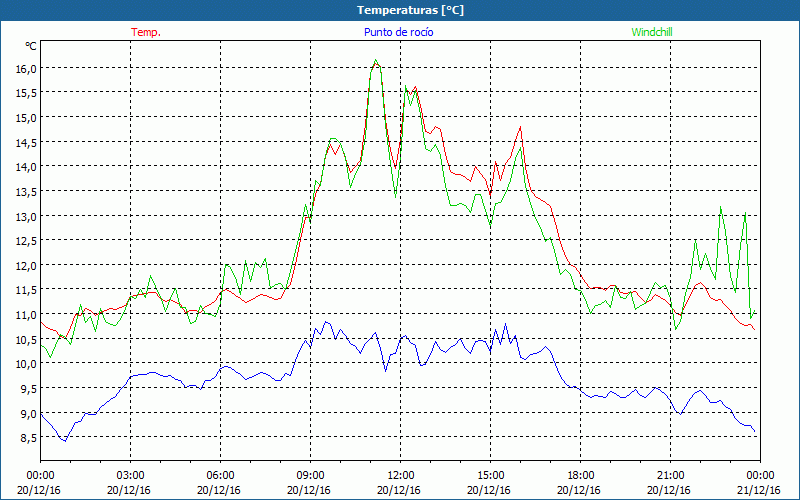Viewport: 800px width, 500px height.
Task: Click the 15:00 time axis label
Action: point(490,476)
